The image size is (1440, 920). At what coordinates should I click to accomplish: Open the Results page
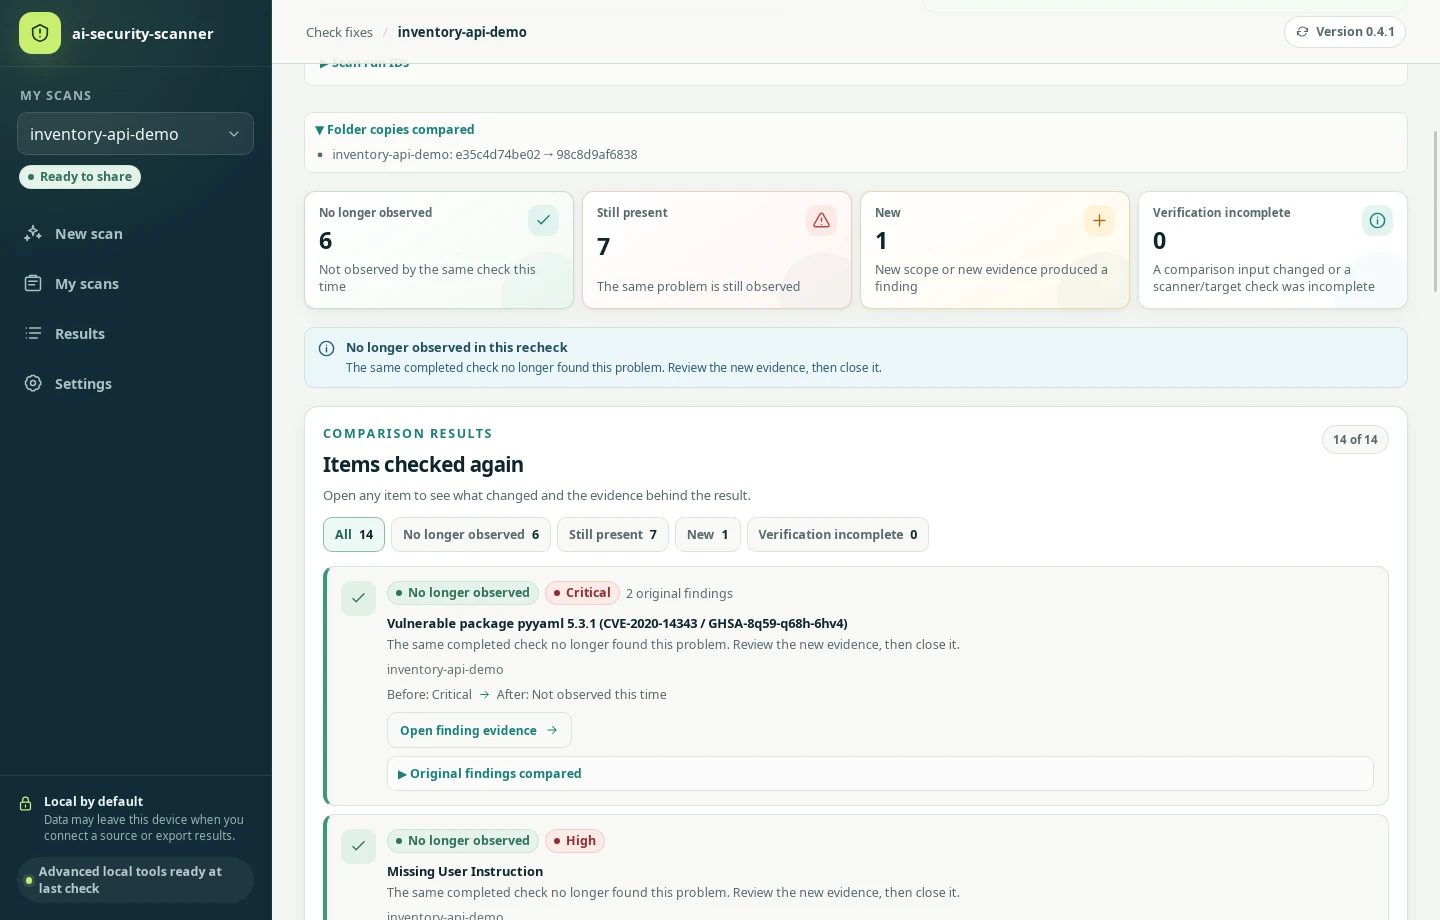point(135,333)
